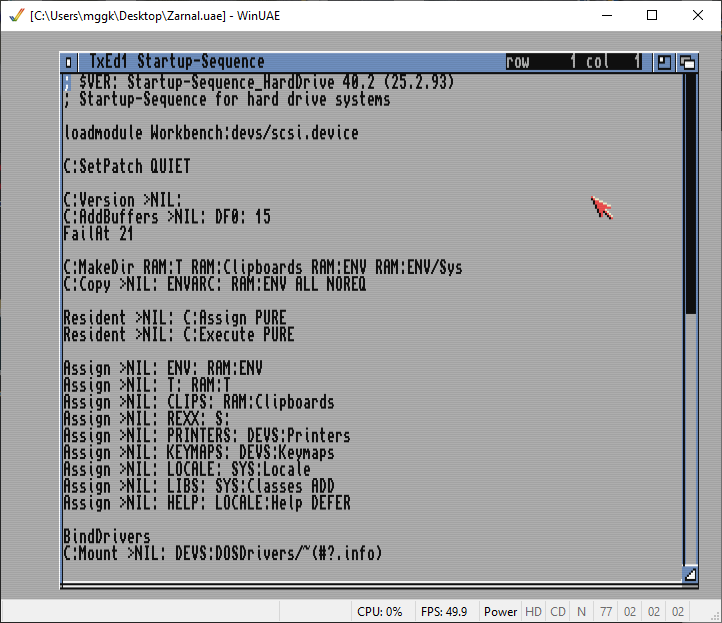Click the C:Version >NIL: line
Screen dimensions: 722x623
123,200
